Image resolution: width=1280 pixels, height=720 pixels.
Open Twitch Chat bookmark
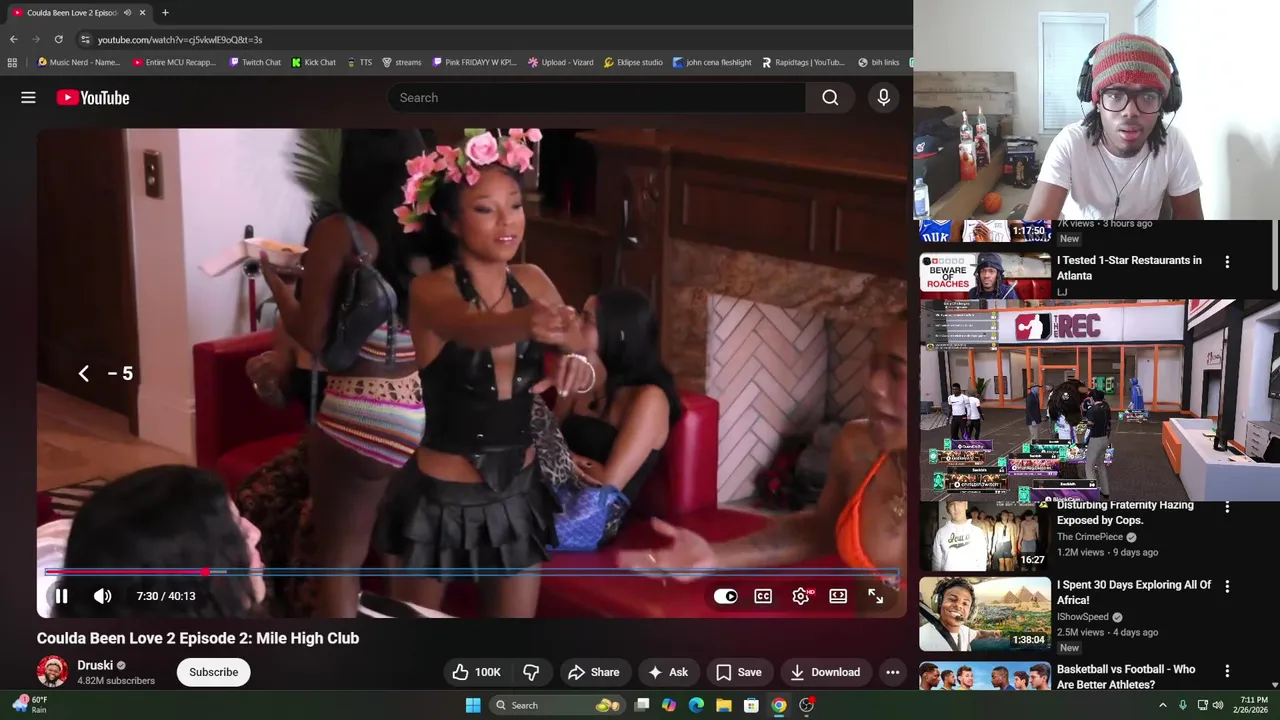(254, 62)
